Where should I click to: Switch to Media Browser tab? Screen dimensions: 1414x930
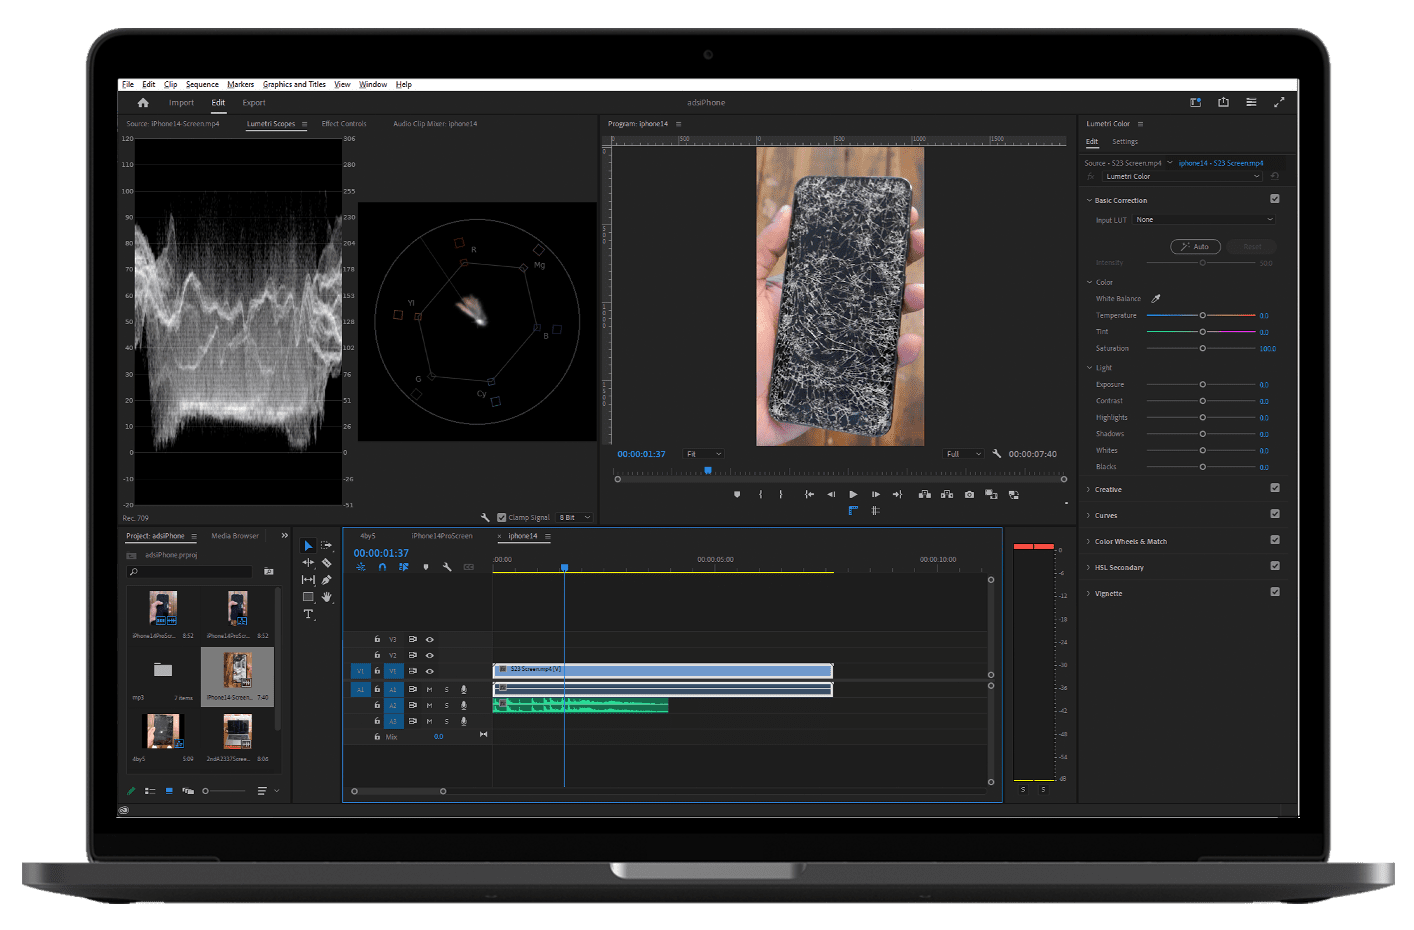[235, 536]
